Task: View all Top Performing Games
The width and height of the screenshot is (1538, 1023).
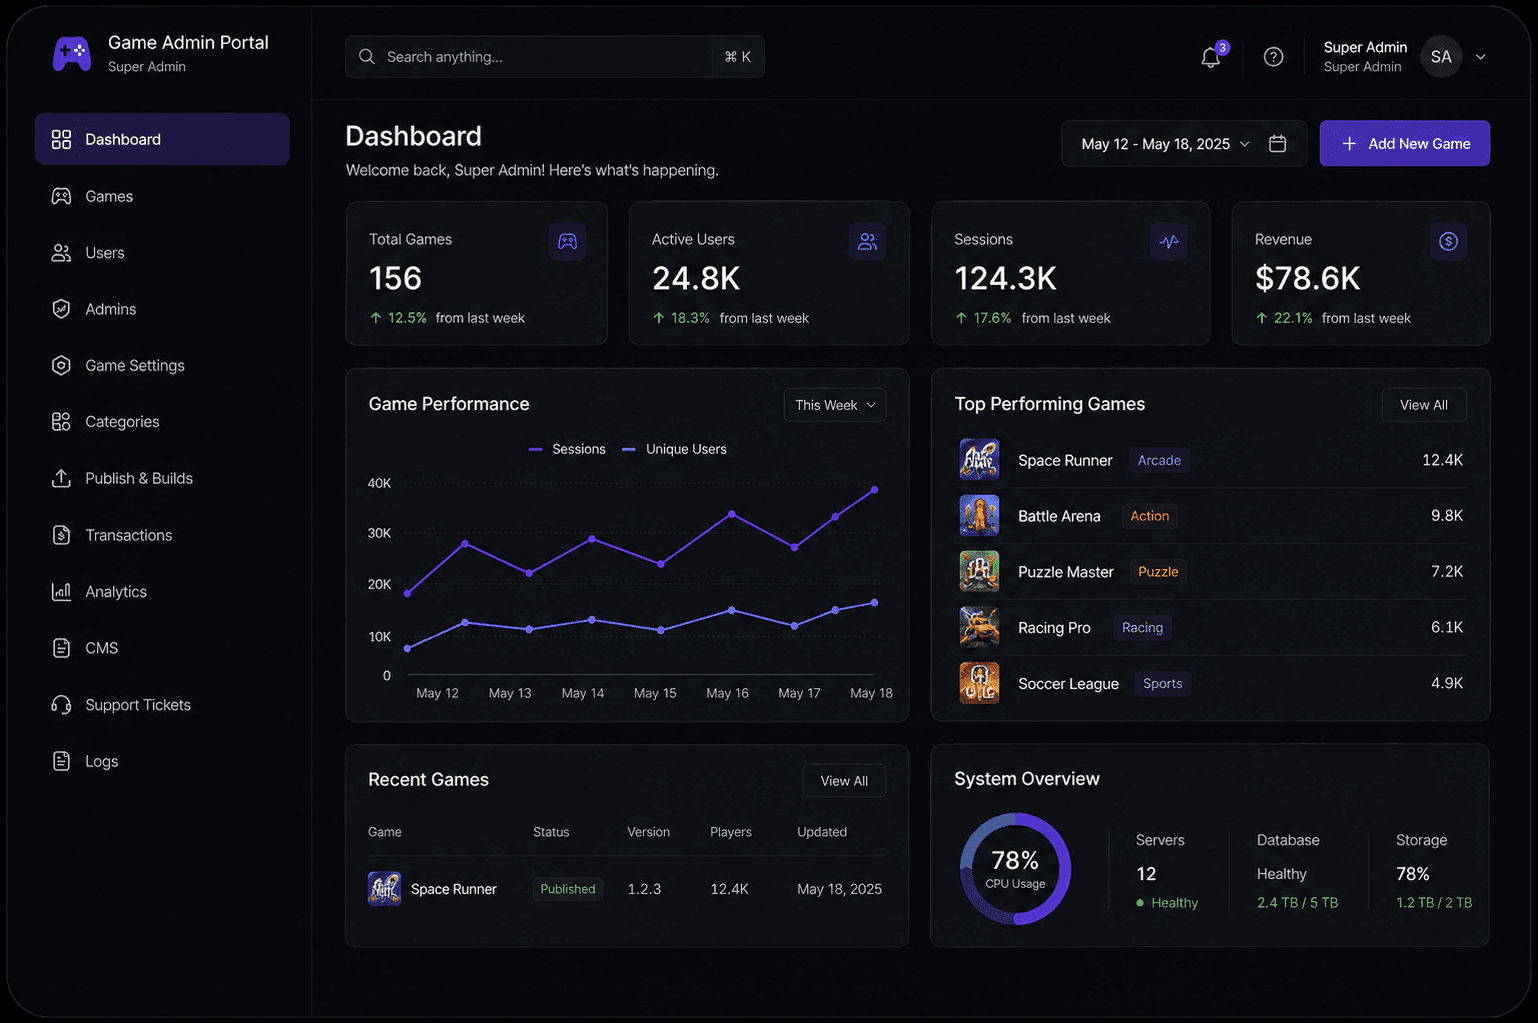Action: pyautogui.click(x=1424, y=405)
